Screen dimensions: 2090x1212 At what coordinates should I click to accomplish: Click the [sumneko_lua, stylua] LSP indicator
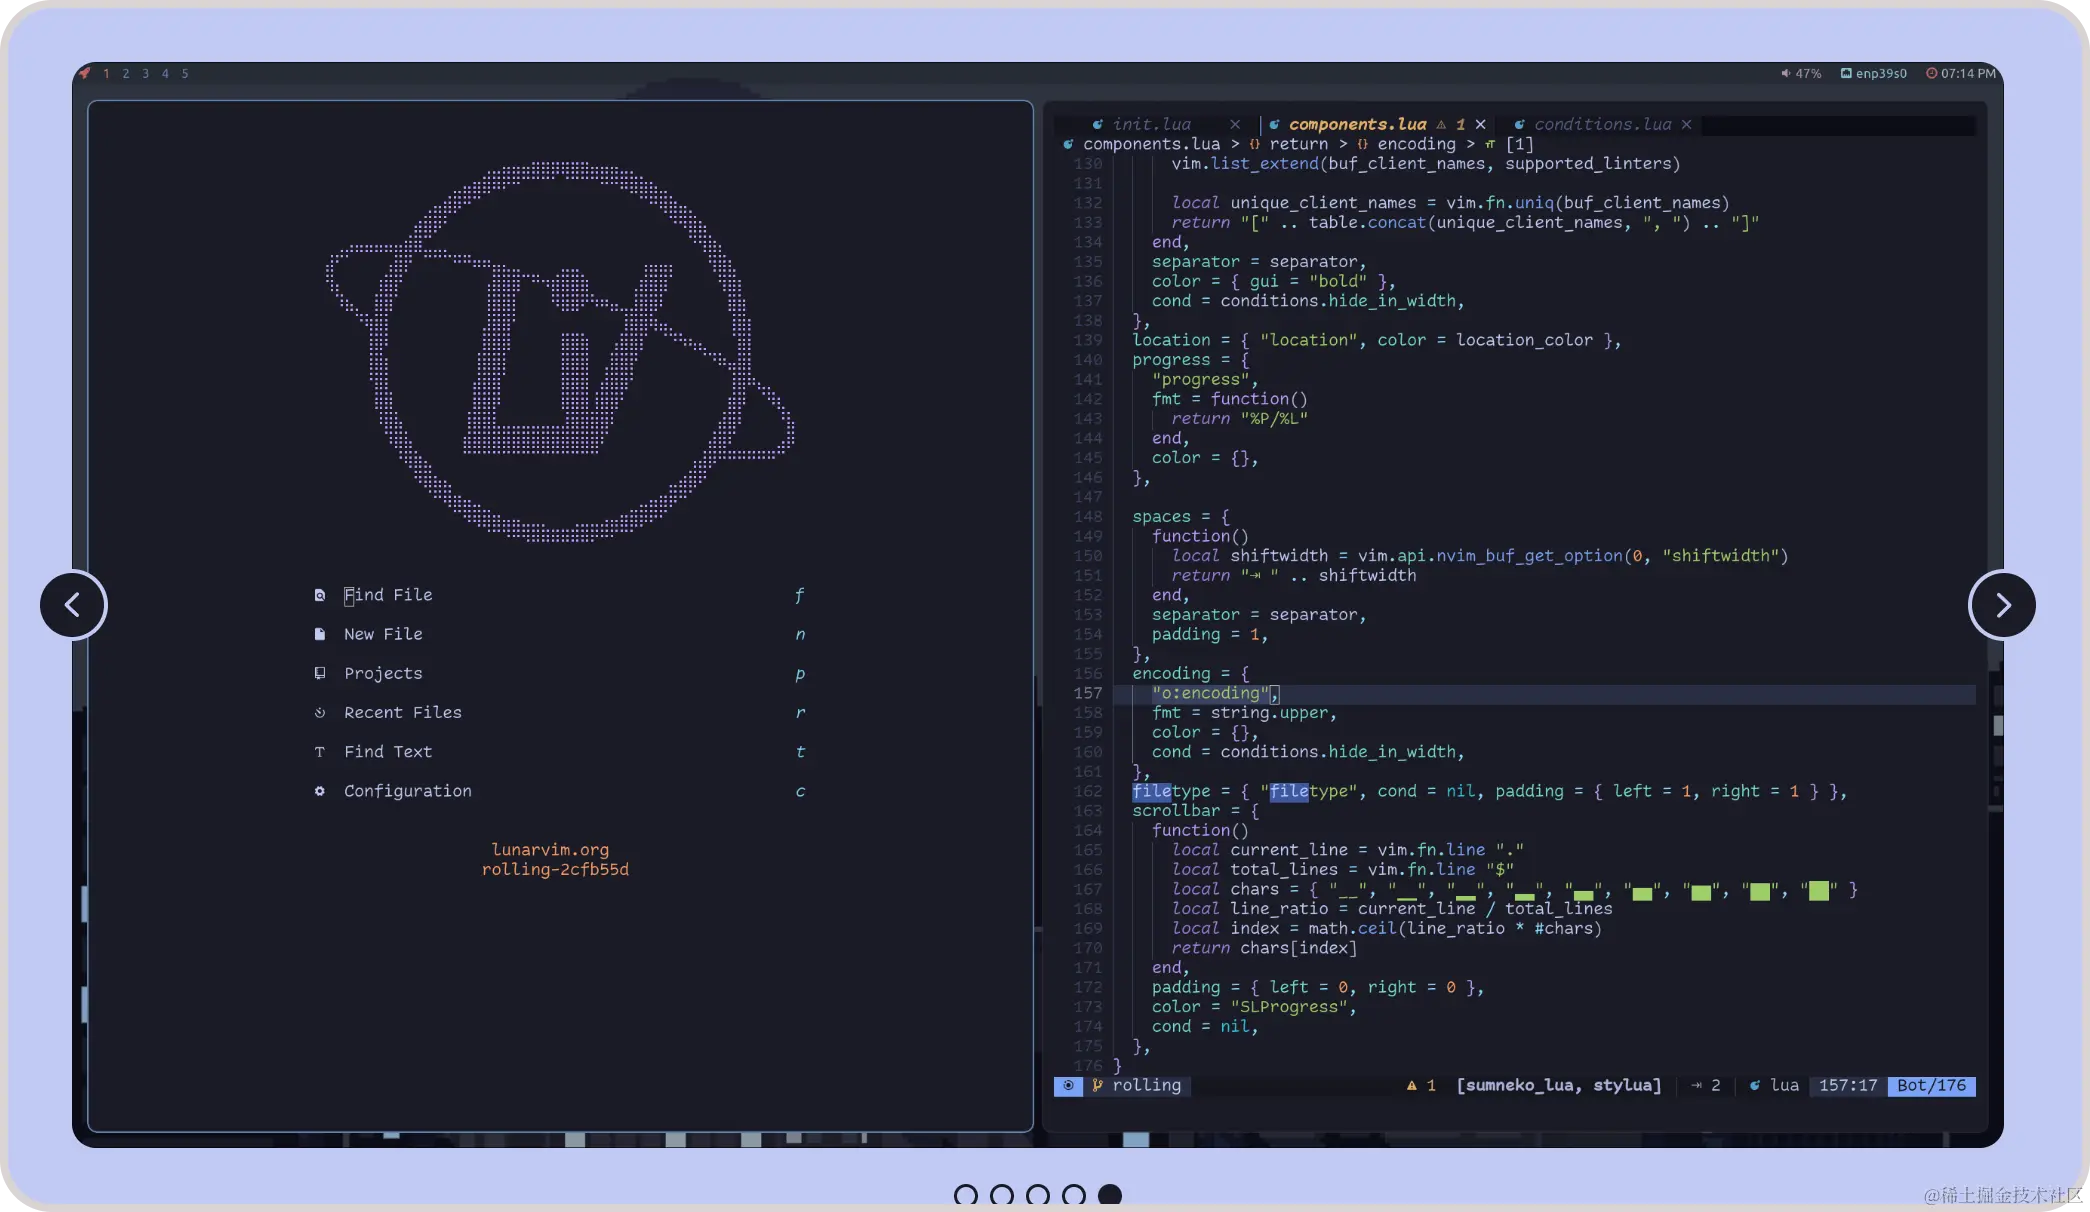point(1558,1086)
